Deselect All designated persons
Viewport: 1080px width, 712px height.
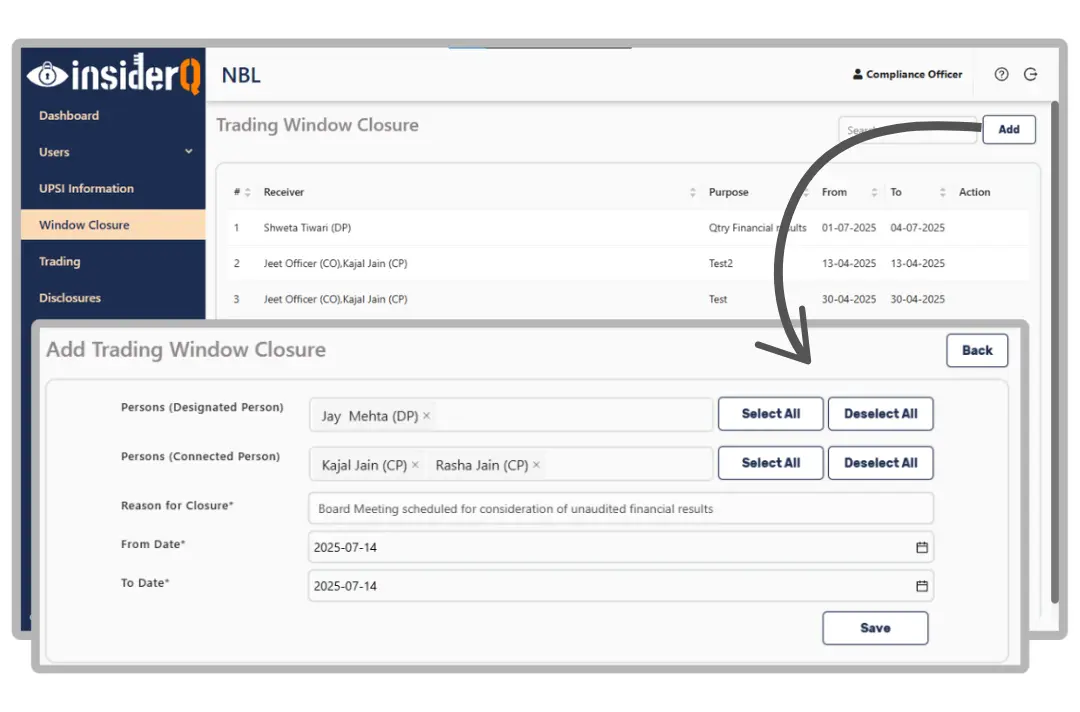click(x=880, y=414)
